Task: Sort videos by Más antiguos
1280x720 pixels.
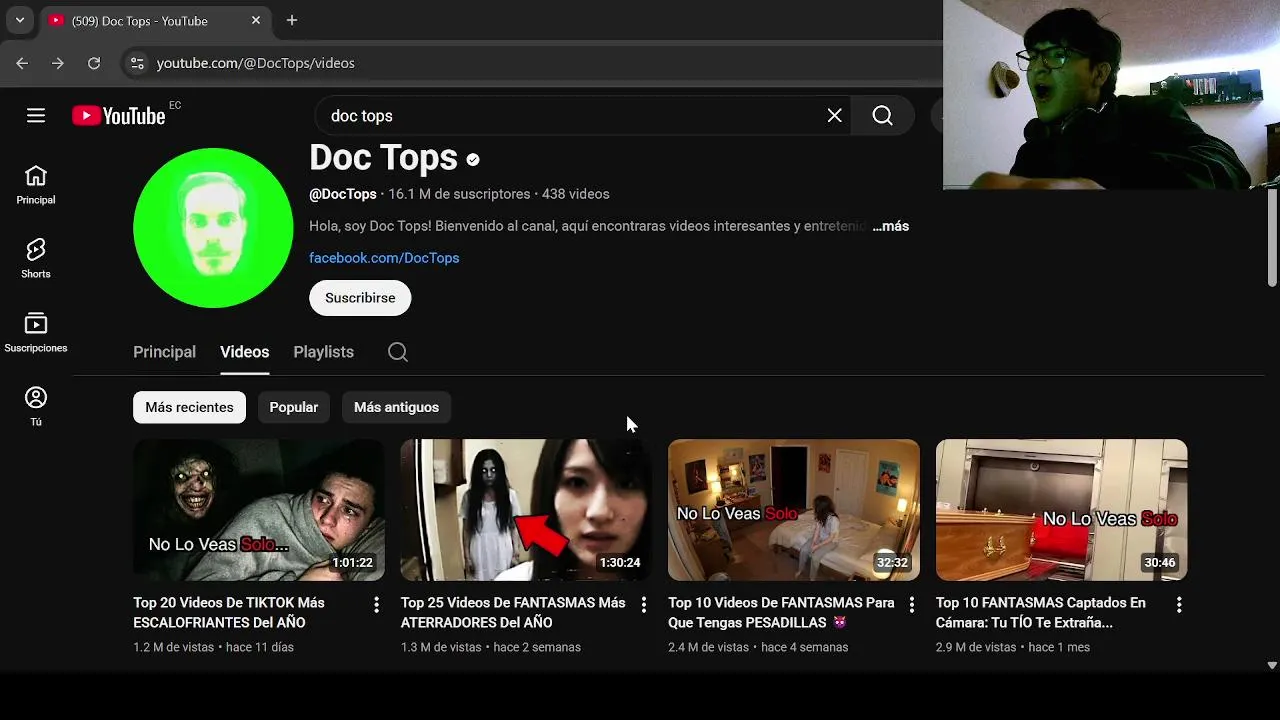Action: [396, 407]
